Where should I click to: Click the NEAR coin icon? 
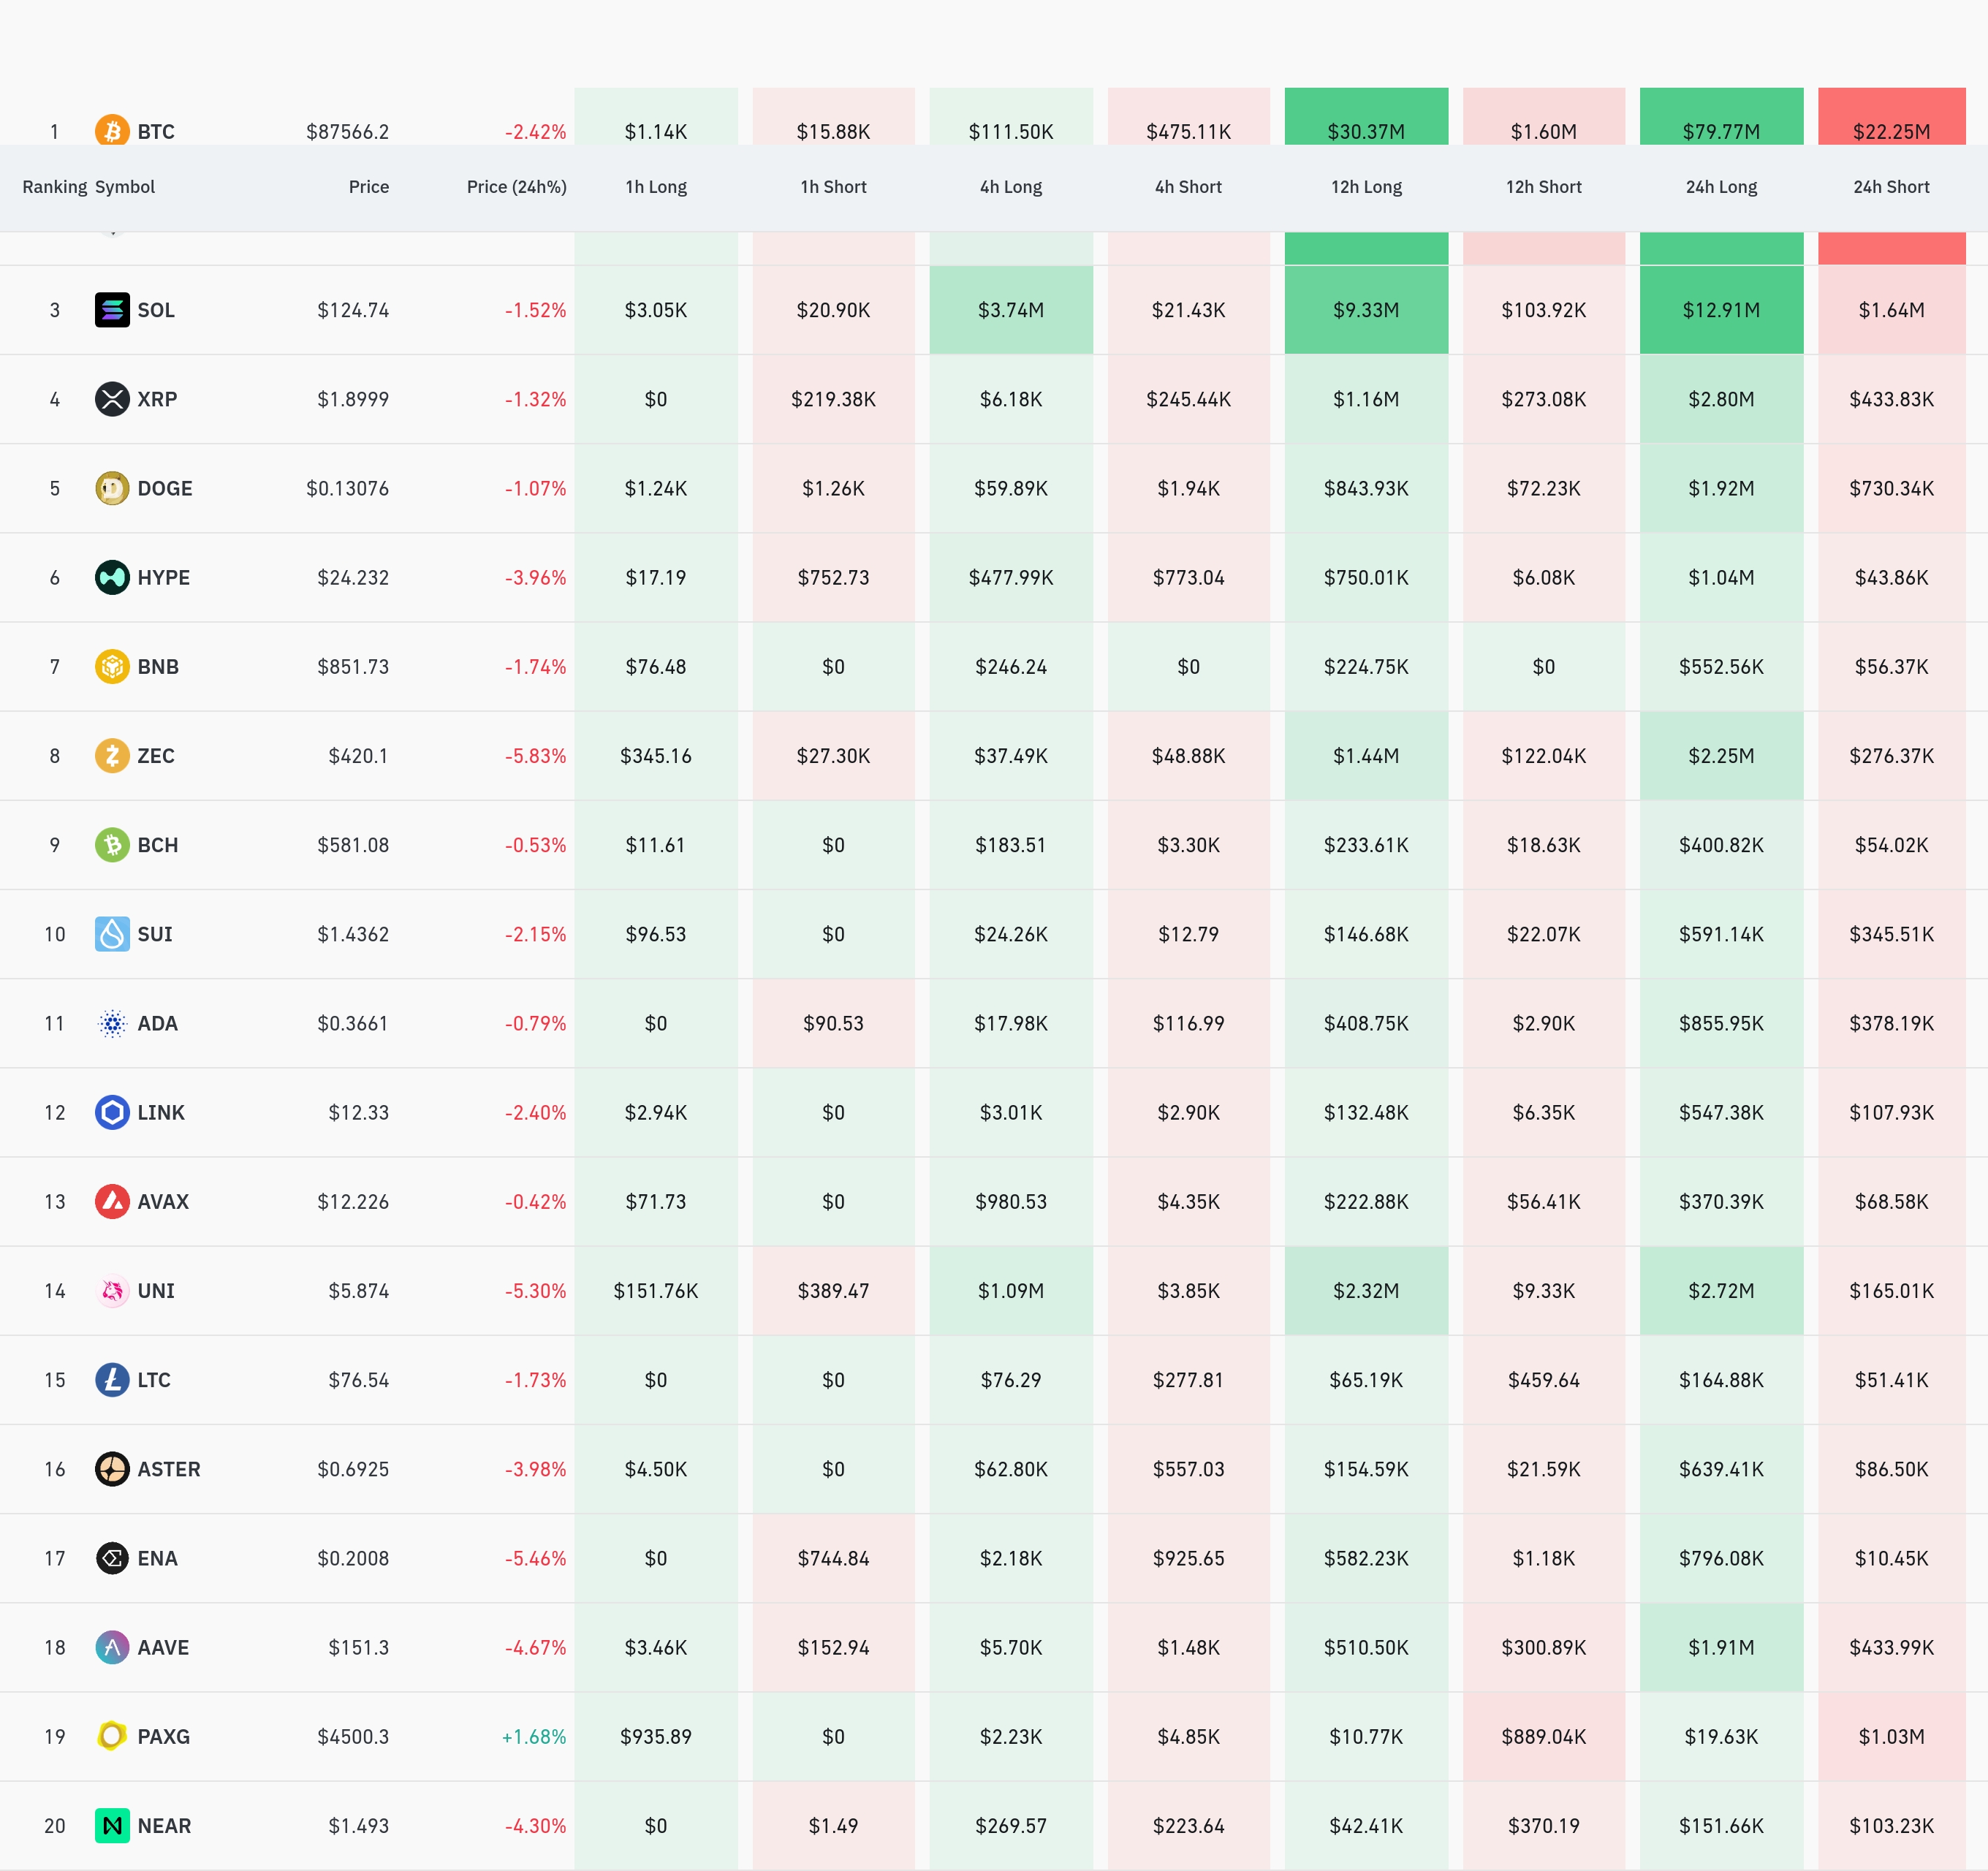(112, 1825)
